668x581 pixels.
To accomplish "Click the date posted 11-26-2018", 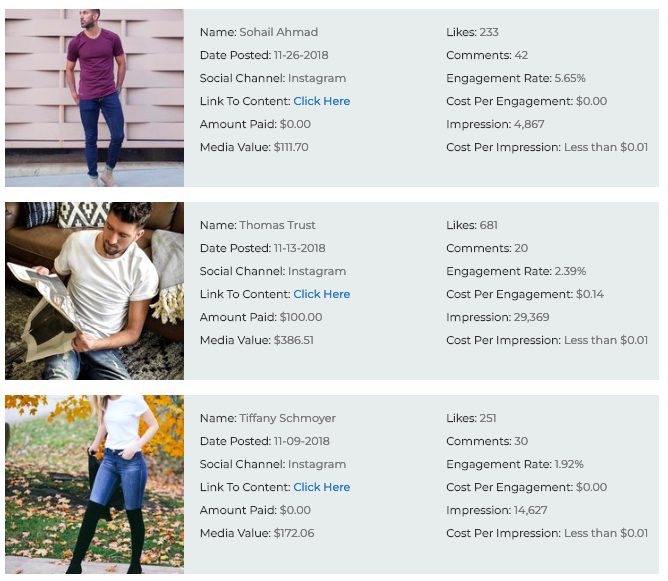I will pos(301,55).
